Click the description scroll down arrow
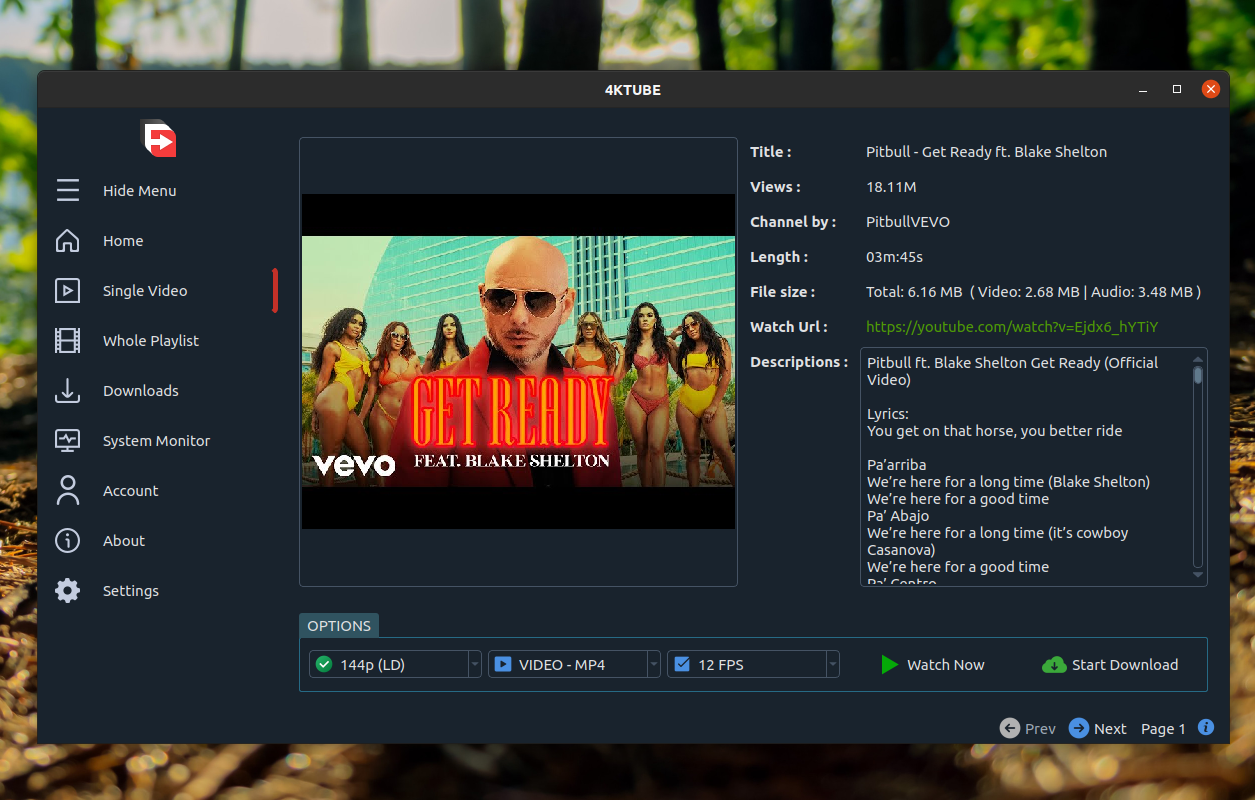This screenshot has height=800, width=1255. [x=1198, y=574]
